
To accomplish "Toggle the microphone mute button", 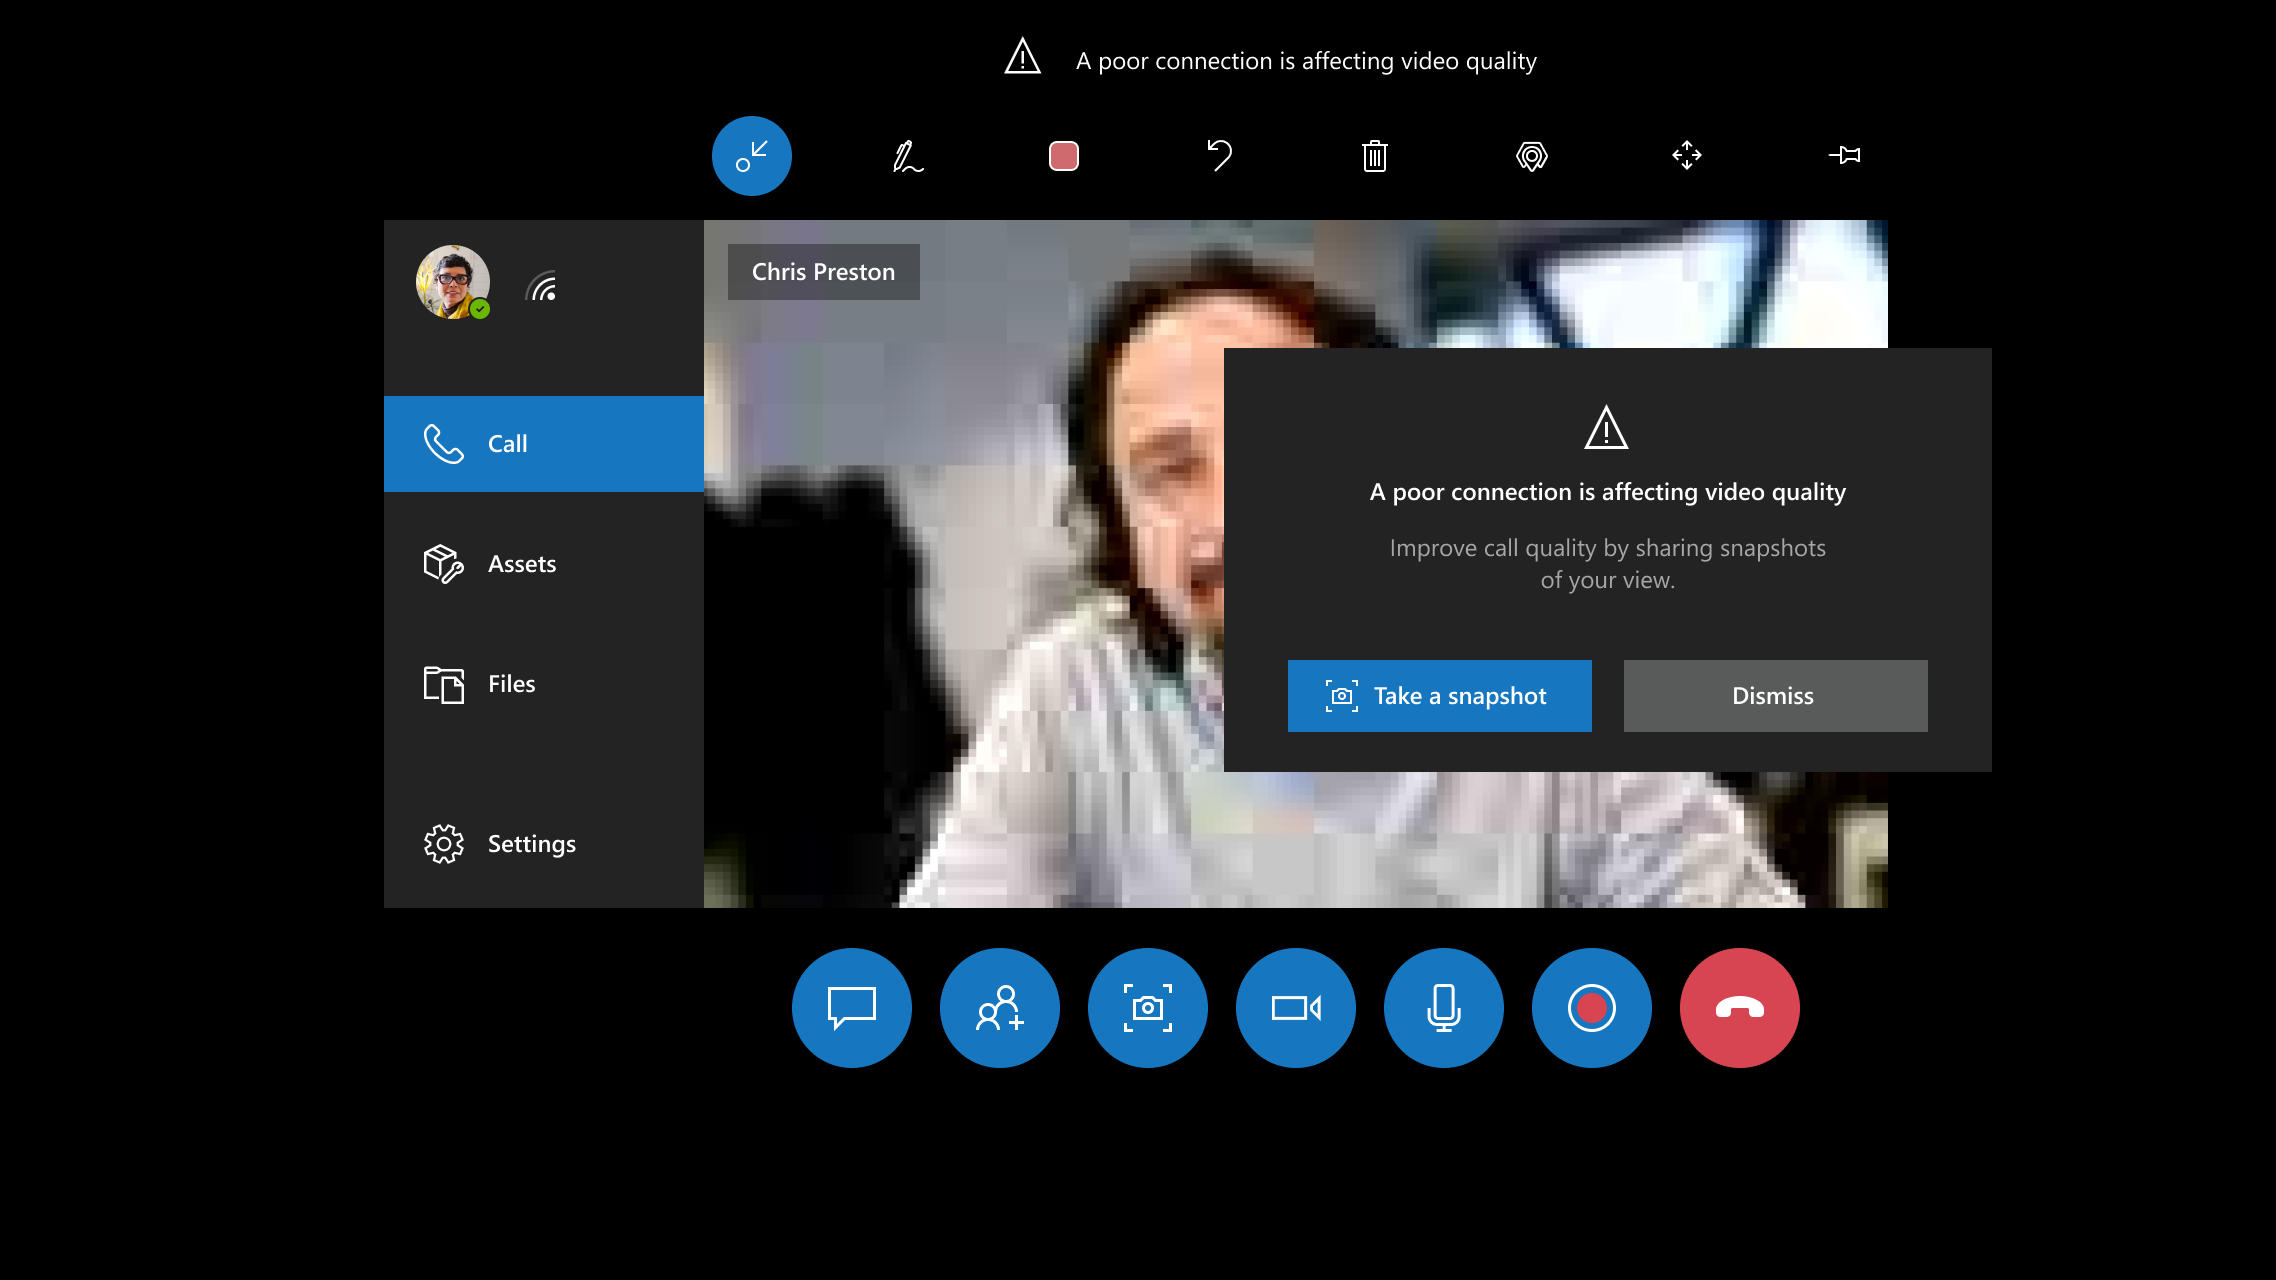I will (x=1443, y=1008).
